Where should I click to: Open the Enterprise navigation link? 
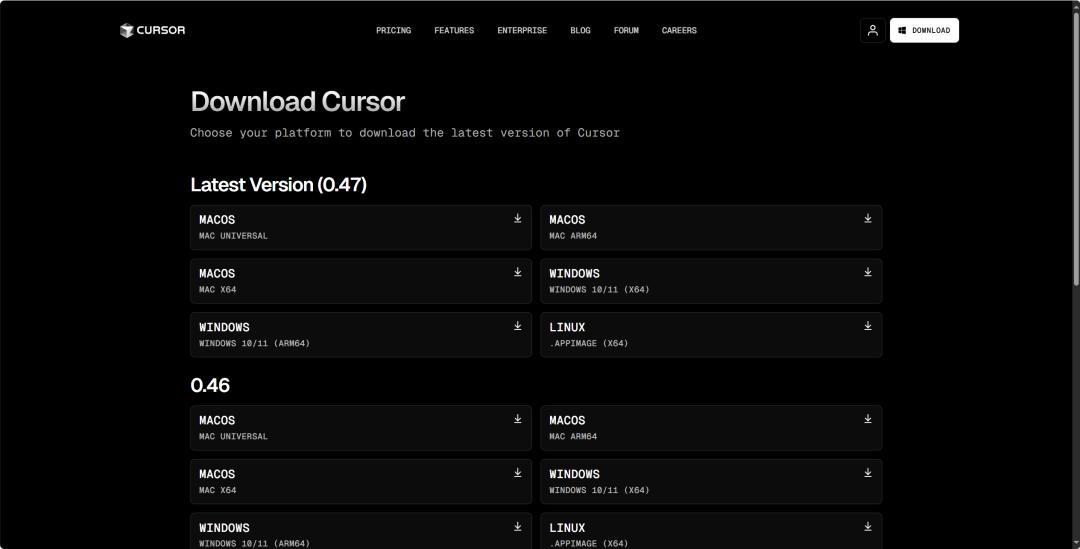pyautogui.click(x=522, y=30)
